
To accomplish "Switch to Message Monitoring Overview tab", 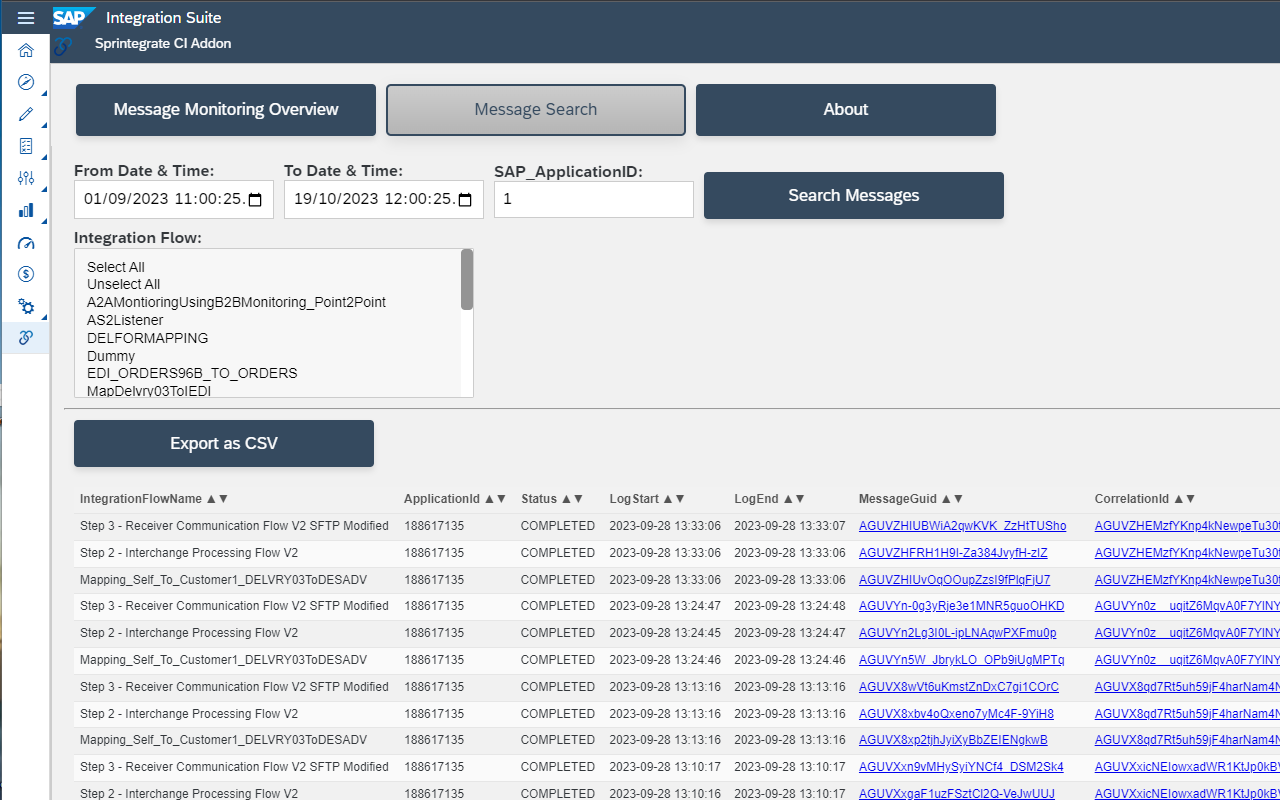I will [x=225, y=109].
